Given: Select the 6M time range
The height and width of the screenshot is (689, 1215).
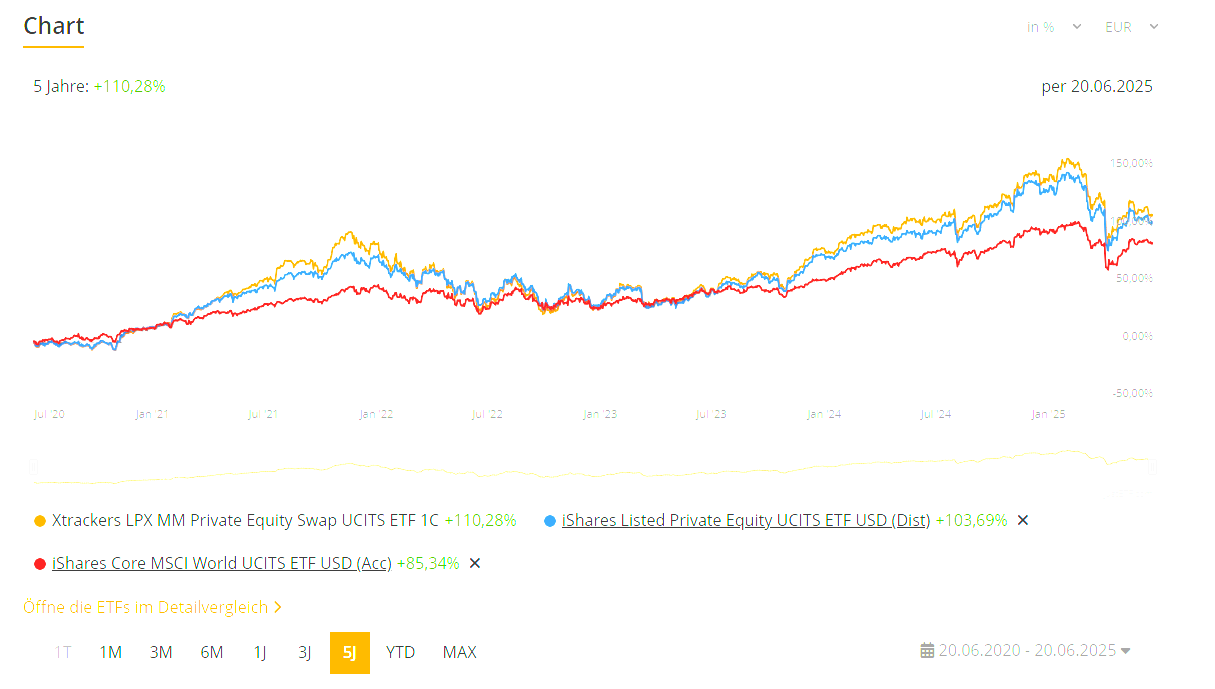Looking at the screenshot, I should [x=212, y=652].
